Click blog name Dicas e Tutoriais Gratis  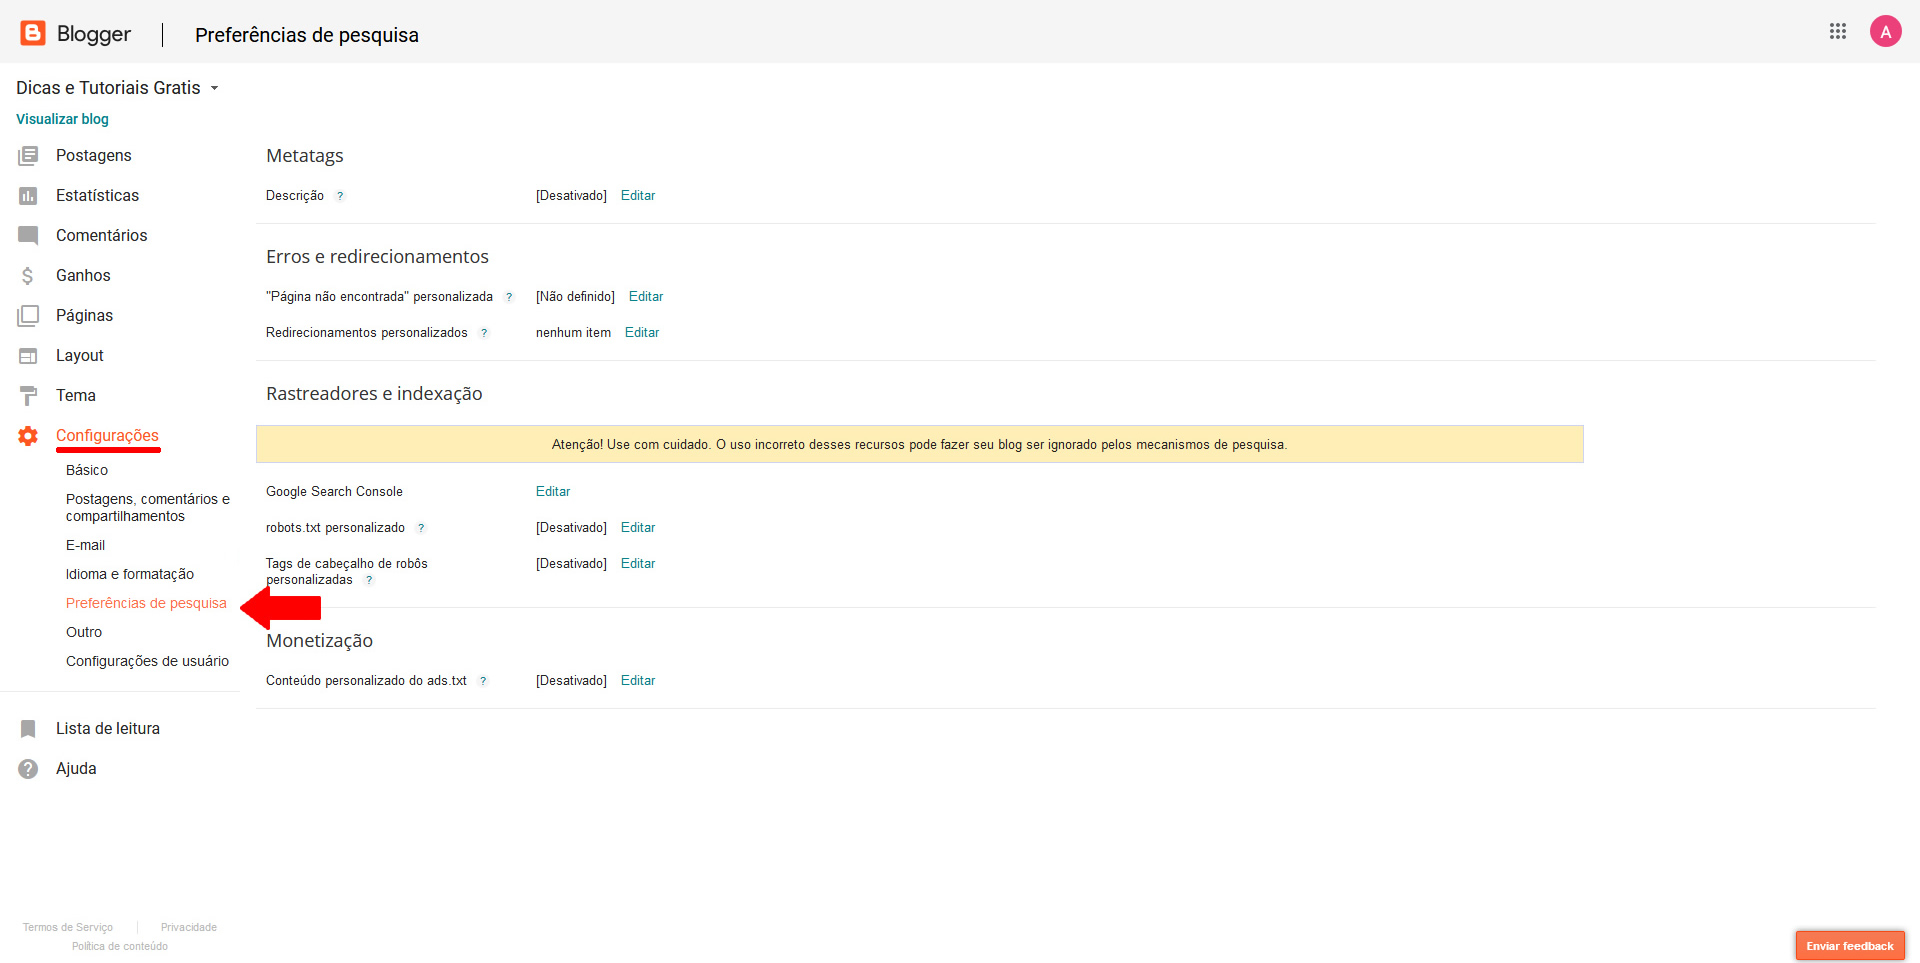[108, 88]
